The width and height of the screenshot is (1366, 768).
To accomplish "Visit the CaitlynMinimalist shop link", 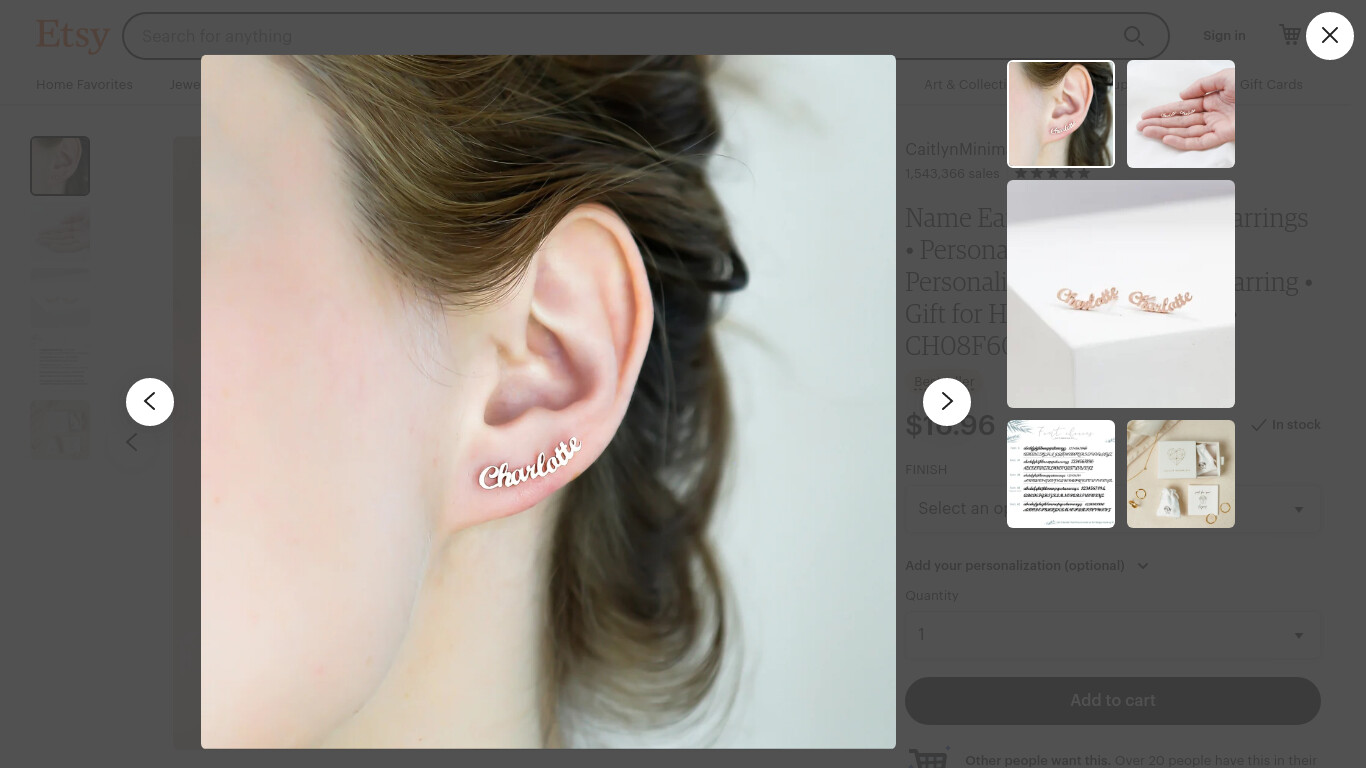I will click(x=955, y=150).
